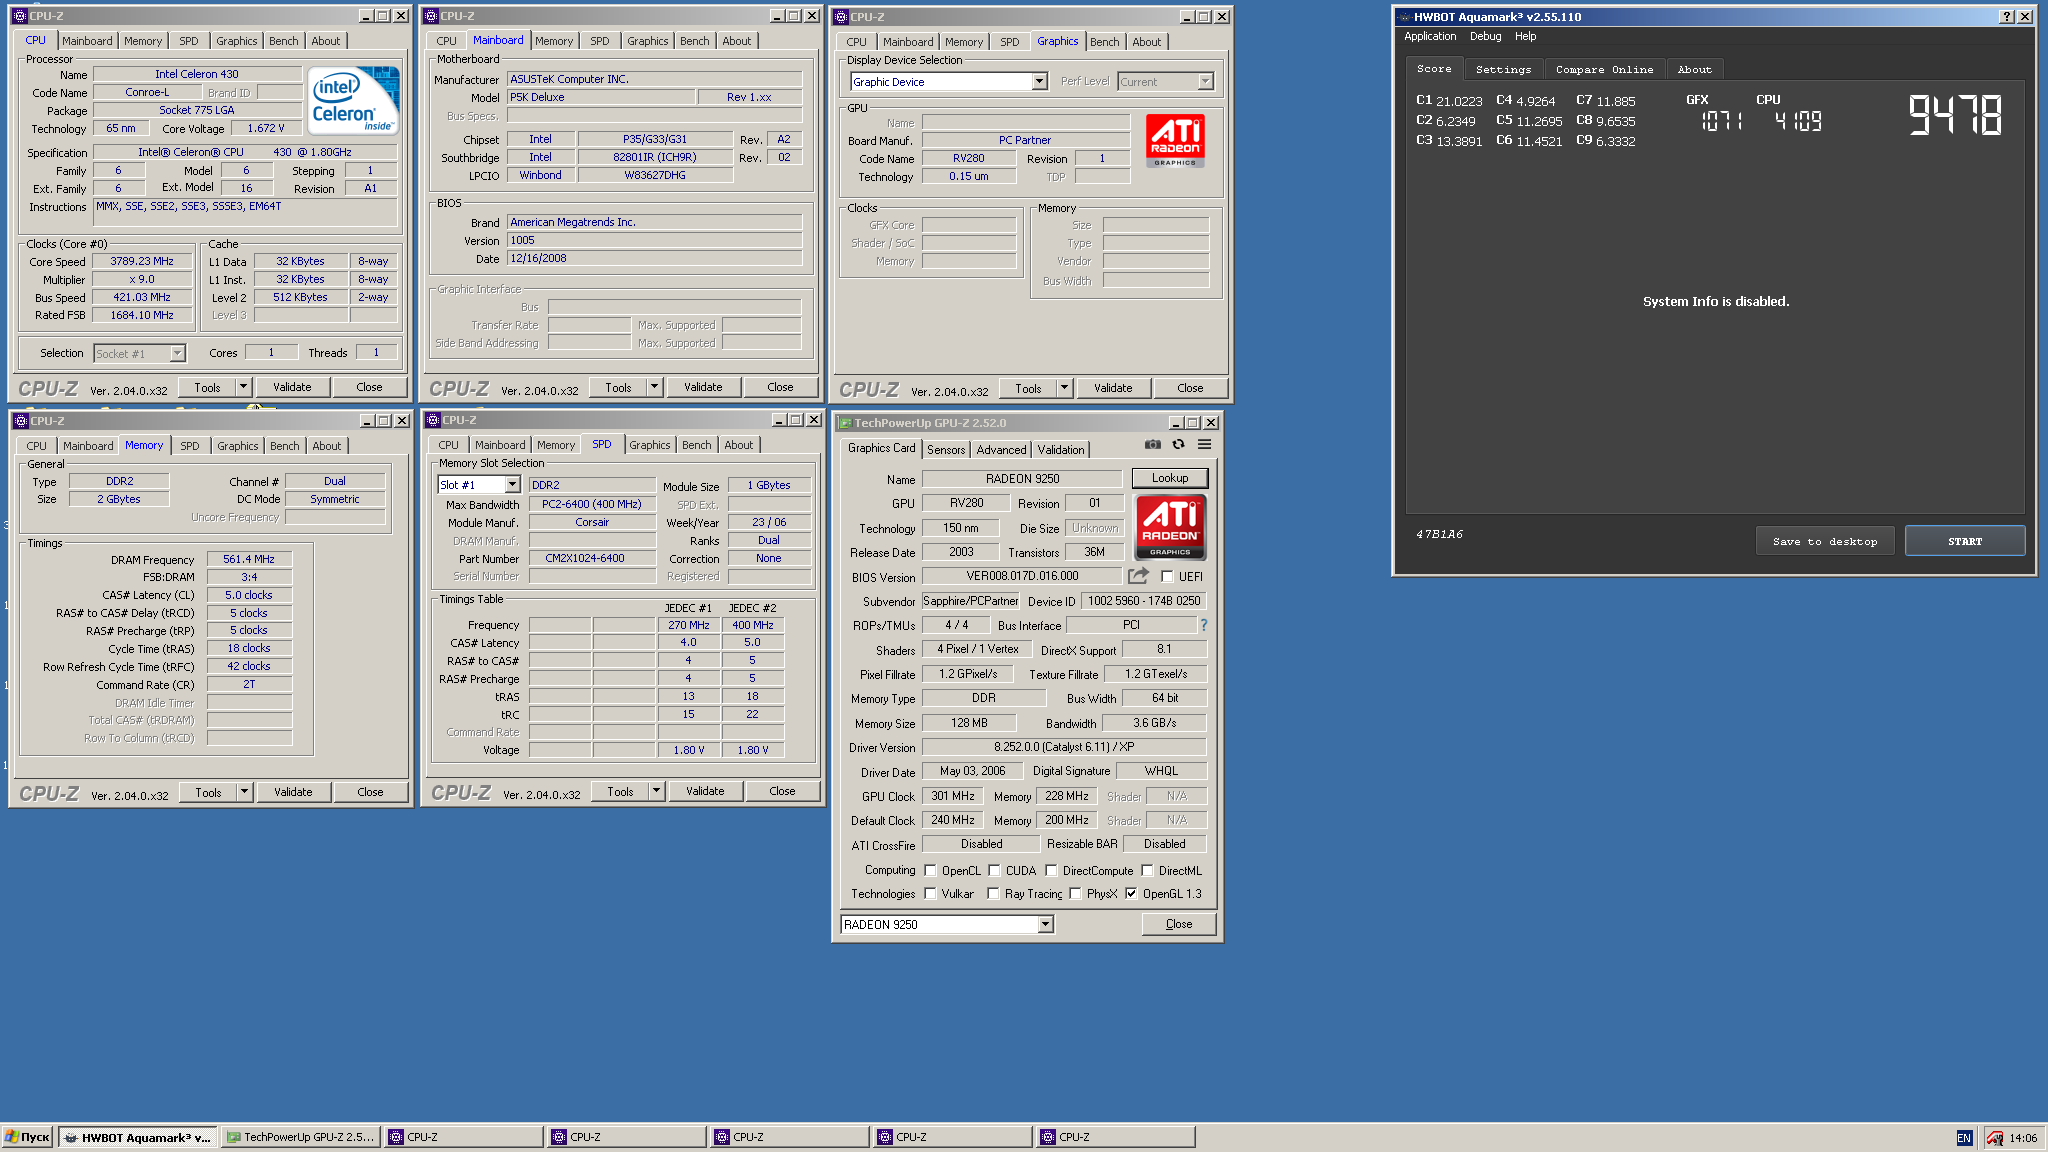Click the CPU-Z title icon of Mainboard window
The width and height of the screenshot is (2048, 1152).
(431, 16)
